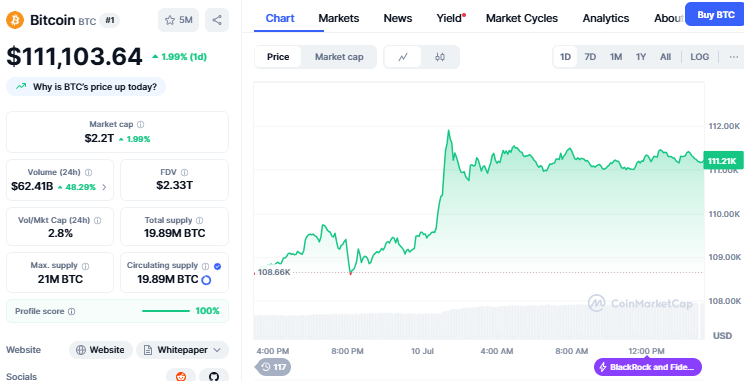Switch to line chart icon
The height and width of the screenshot is (381, 744).
pos(403,57)
